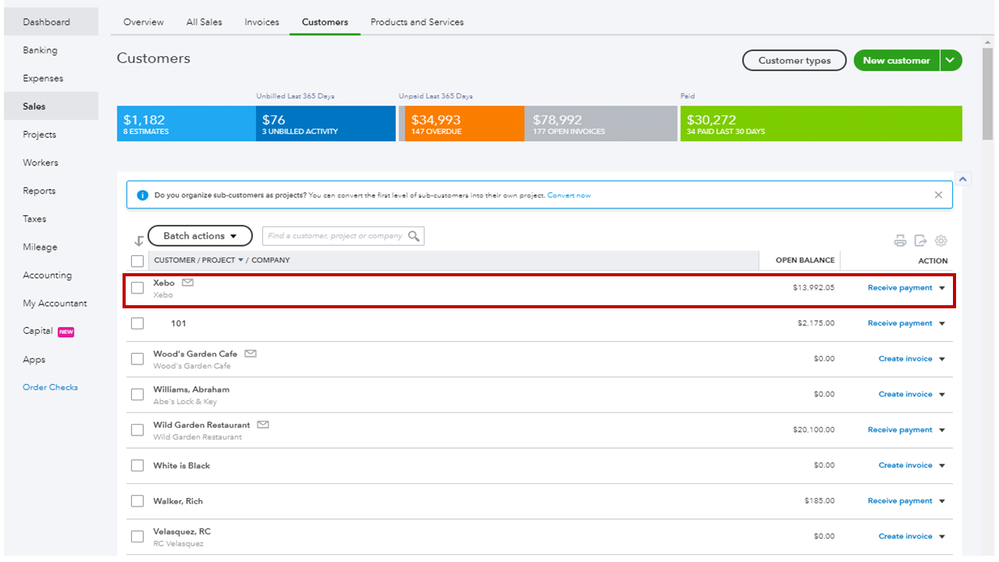
Task: Open the Walker, Rich customer name
Action: (x=178, y=501)
